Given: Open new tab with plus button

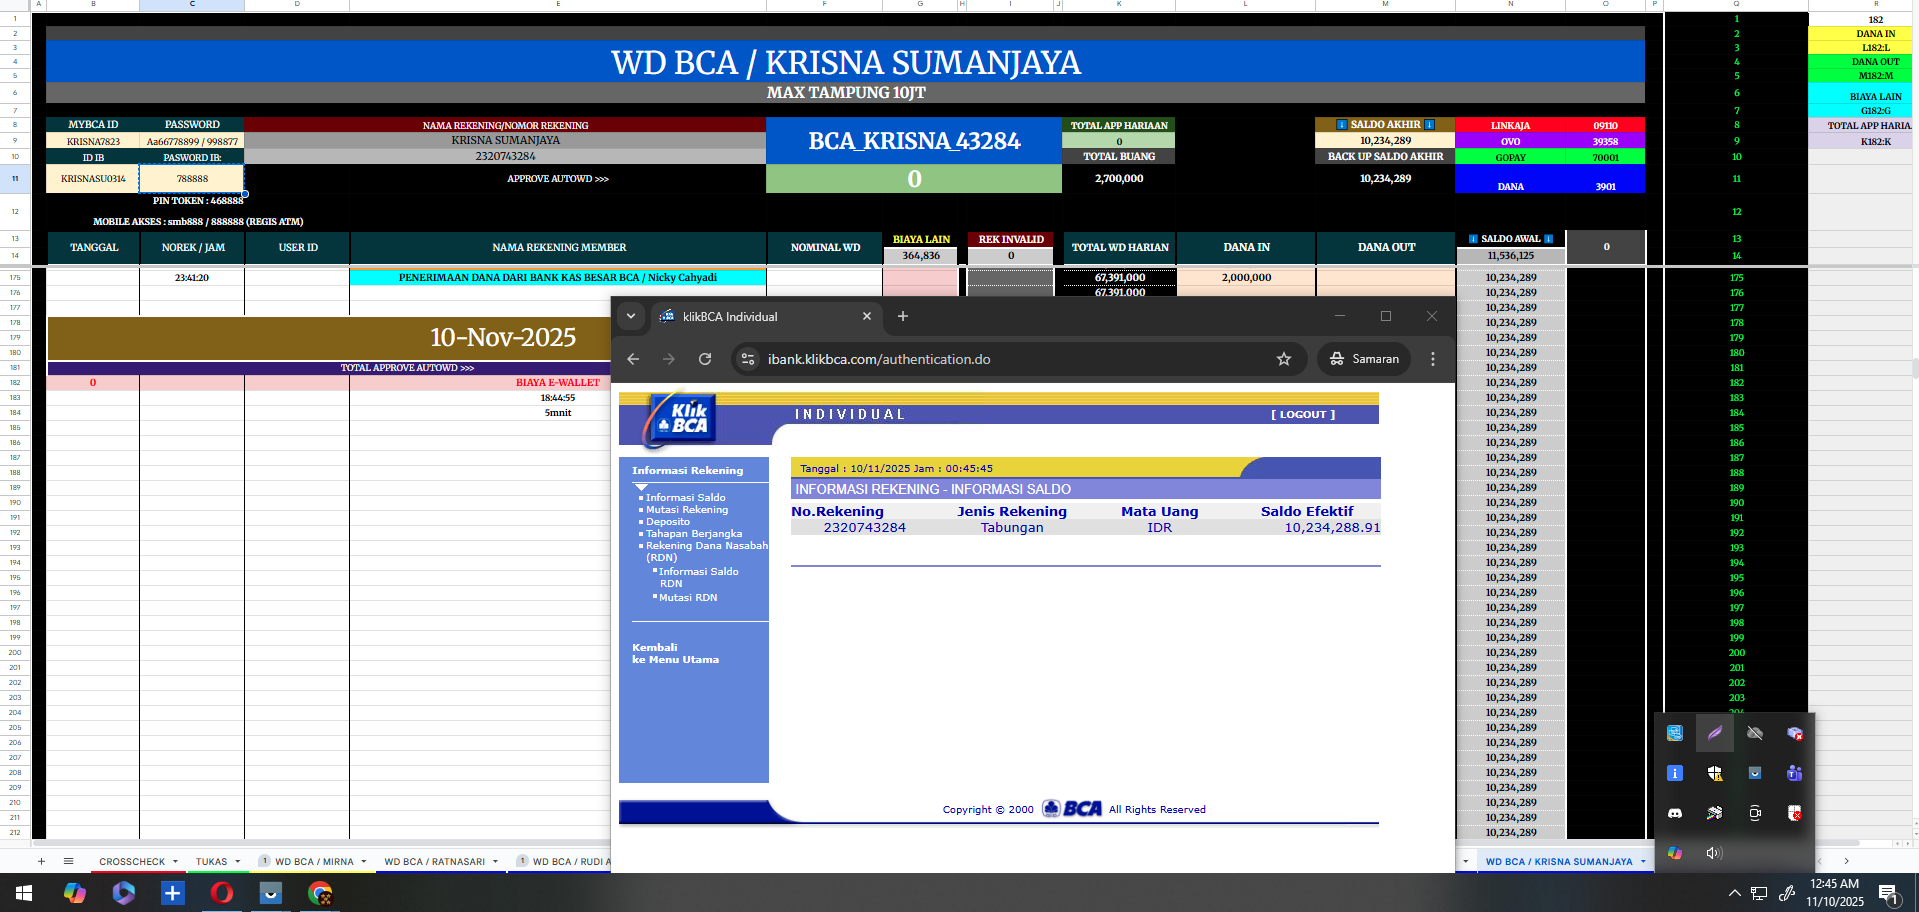Looking at the screenshot, I should click(x=903, y=316).
